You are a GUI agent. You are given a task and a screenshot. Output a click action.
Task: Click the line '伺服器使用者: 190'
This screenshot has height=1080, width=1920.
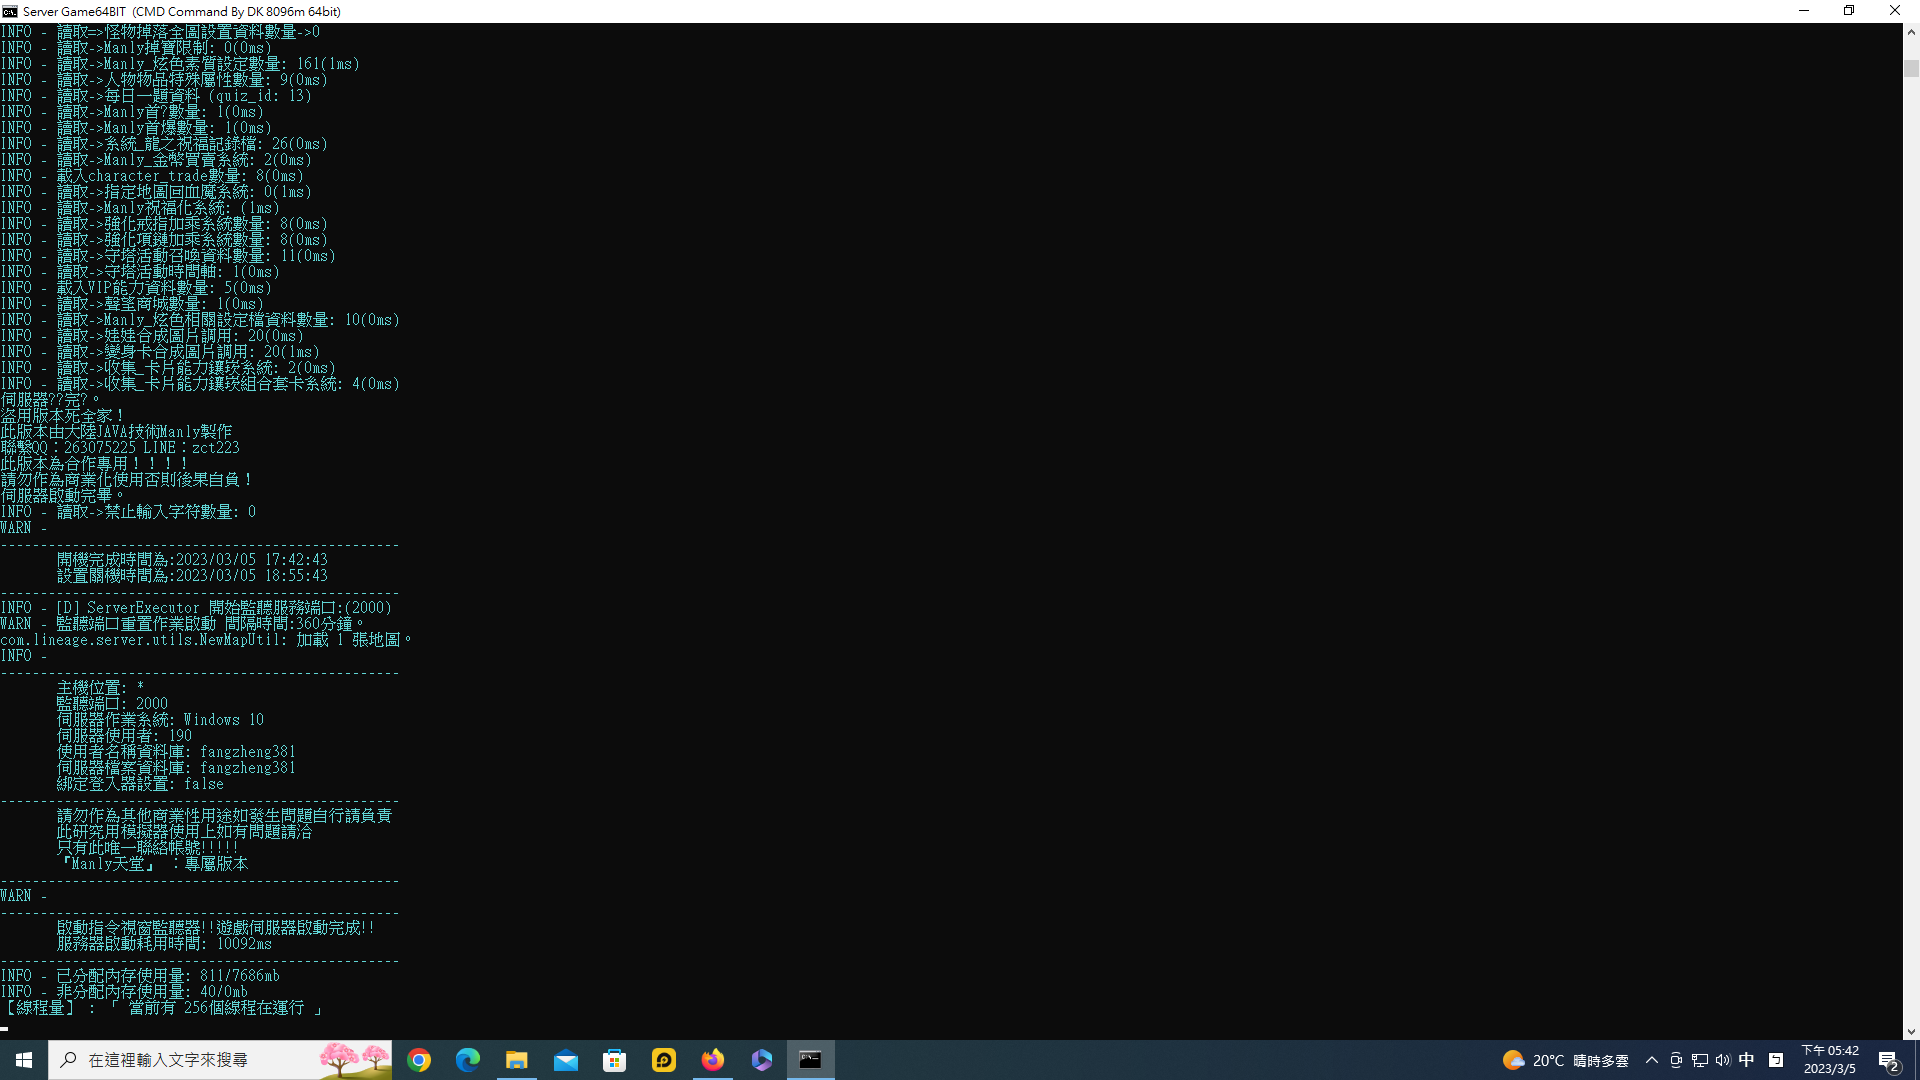point(124,736)
